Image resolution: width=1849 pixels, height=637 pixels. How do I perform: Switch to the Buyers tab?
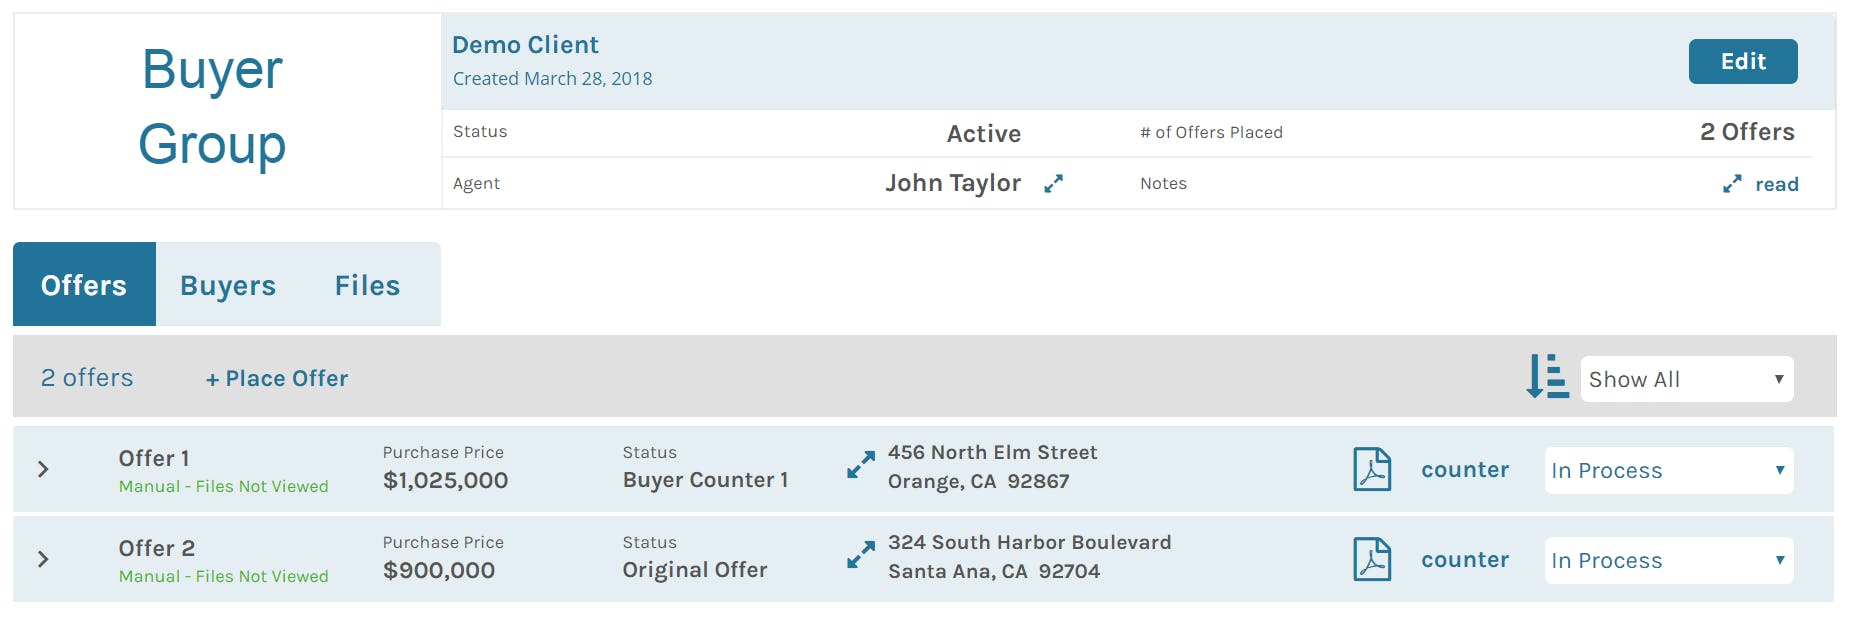pos(228,285)
